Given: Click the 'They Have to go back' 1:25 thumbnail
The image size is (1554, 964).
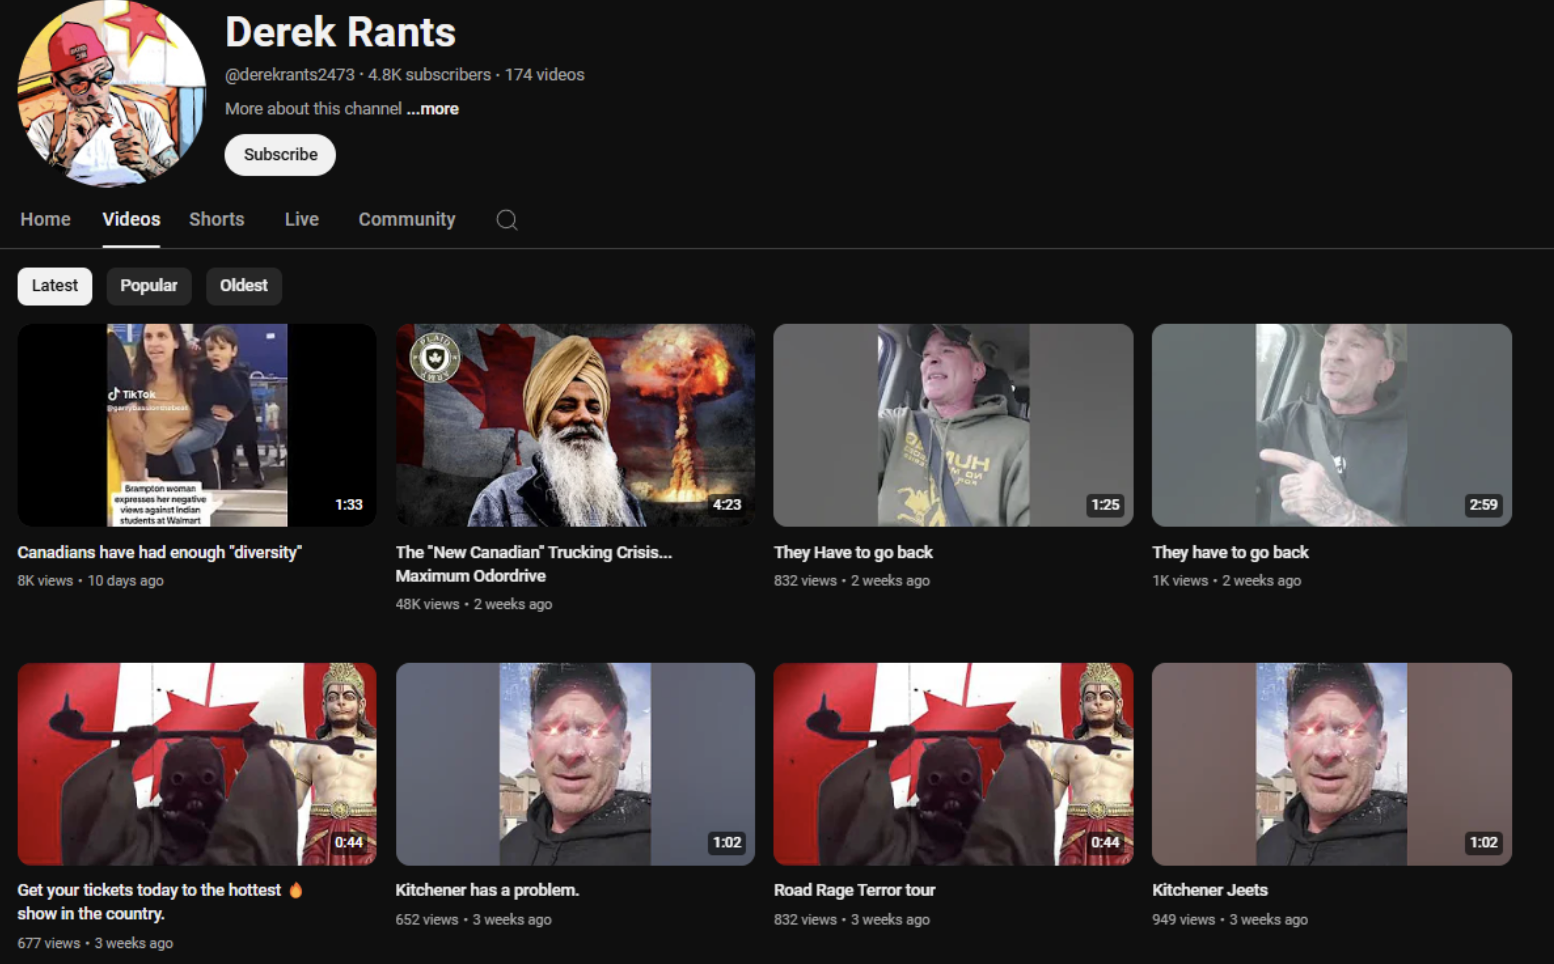Looking at the screenshot, I should coord(953,425).
